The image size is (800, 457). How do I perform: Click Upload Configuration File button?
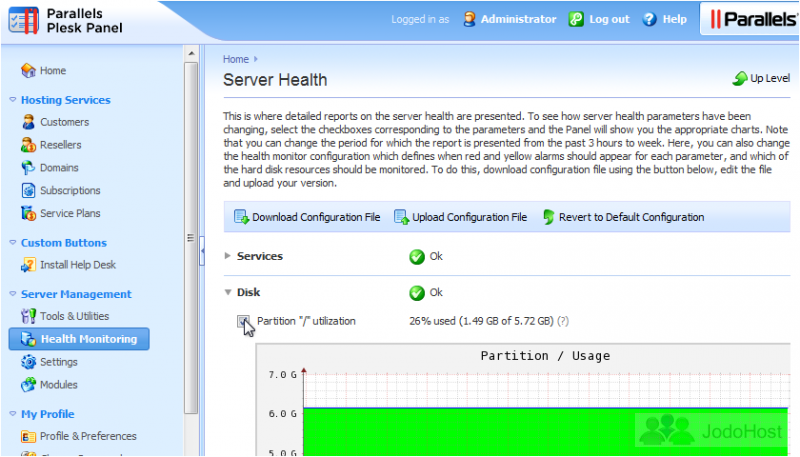click(461, 217)
